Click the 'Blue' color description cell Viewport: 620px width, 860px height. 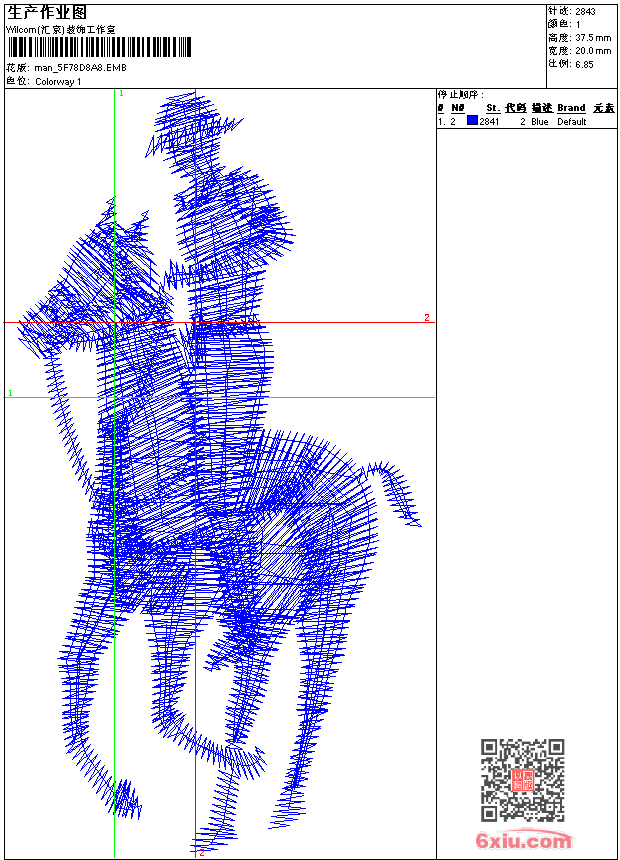(x=539, y=122)
